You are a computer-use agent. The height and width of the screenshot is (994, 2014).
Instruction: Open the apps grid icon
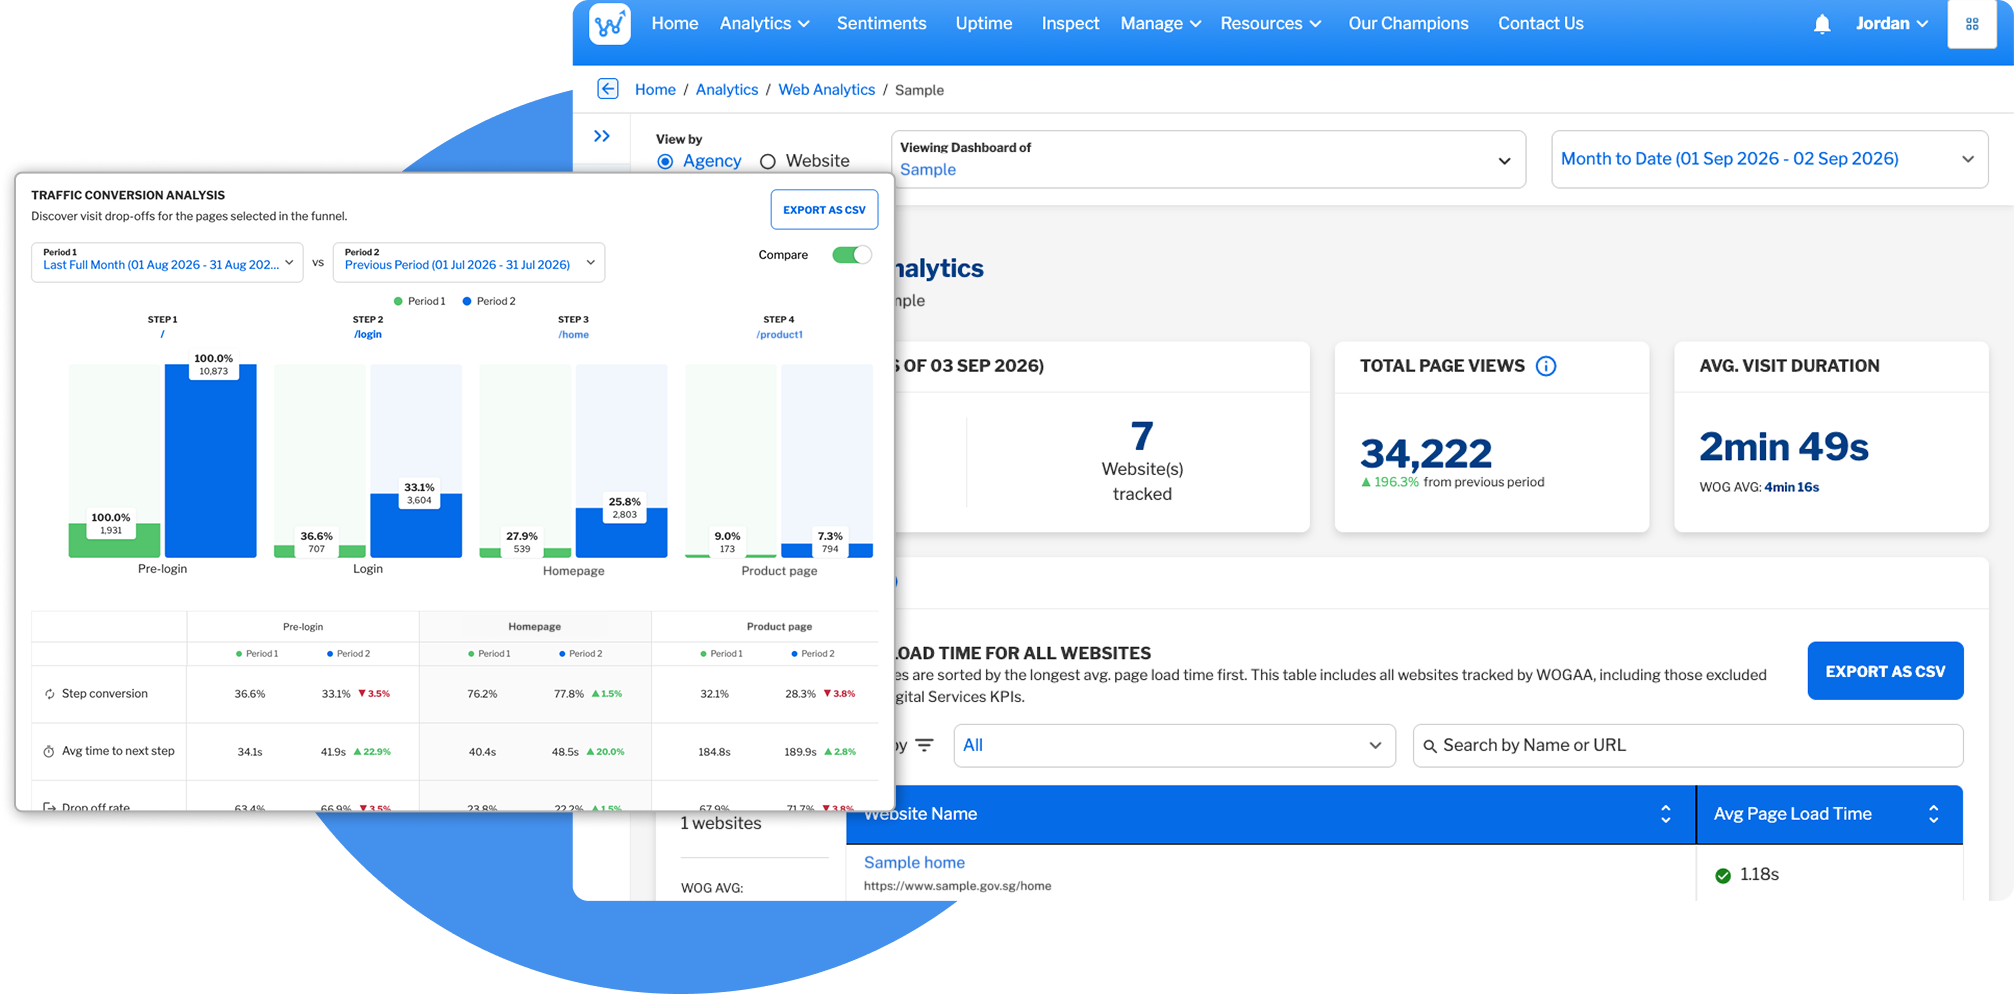pos(1972,24)
